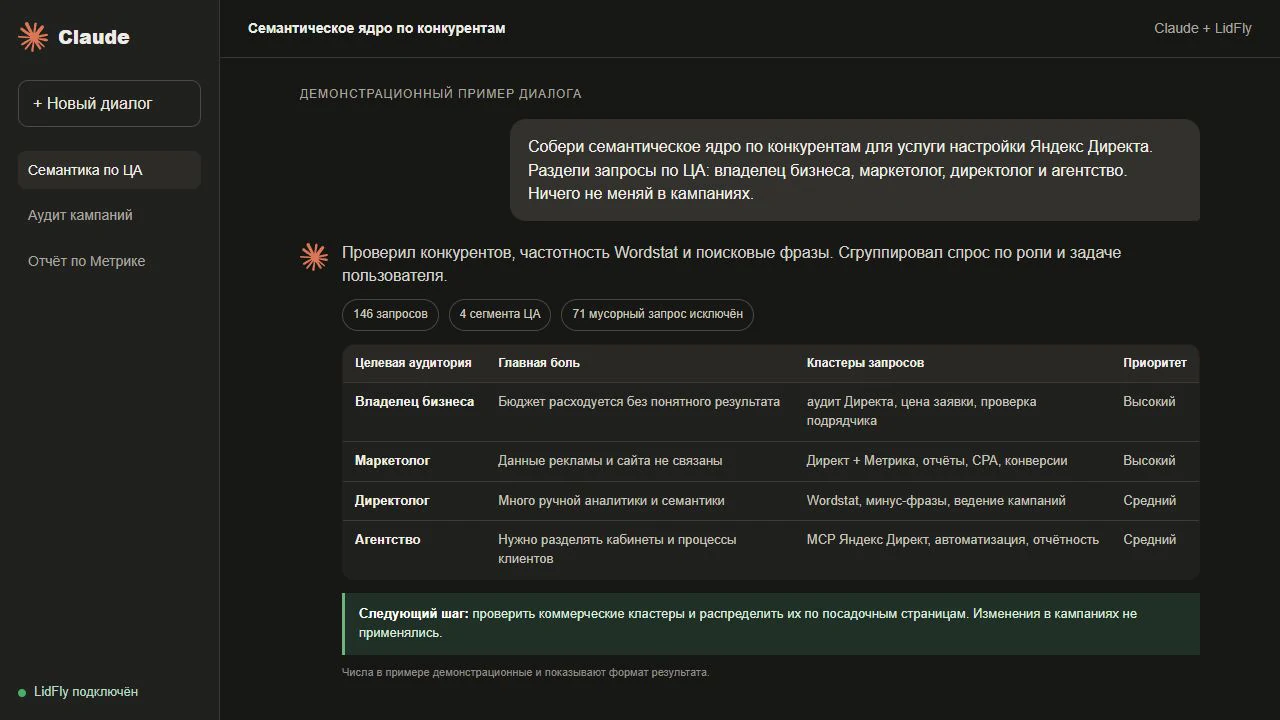Select the Директолог row label

392,500
